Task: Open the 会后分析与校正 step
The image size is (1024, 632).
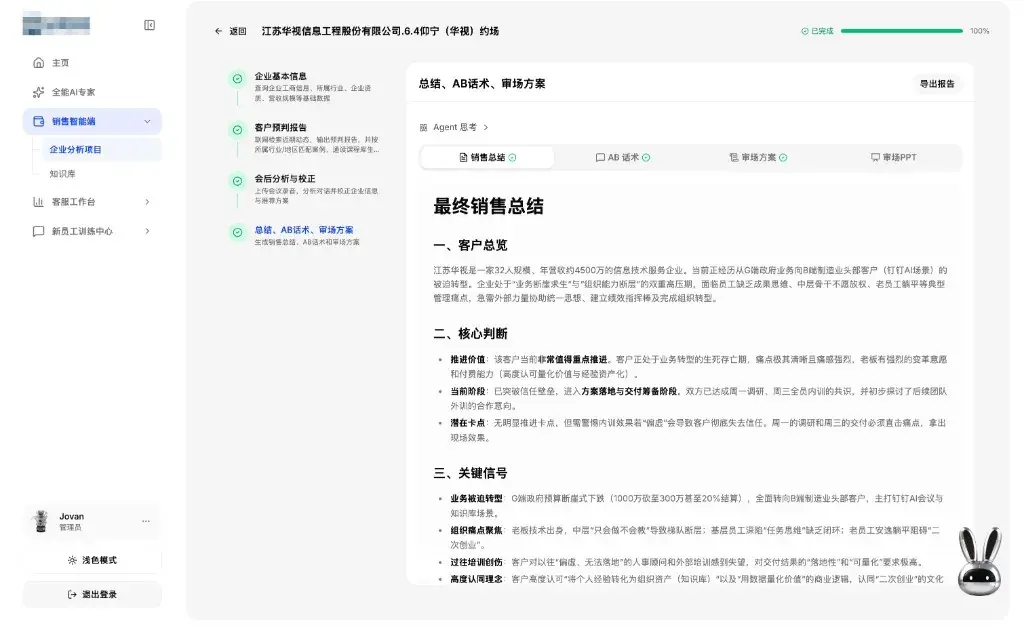Action: [x=304, y=189]
